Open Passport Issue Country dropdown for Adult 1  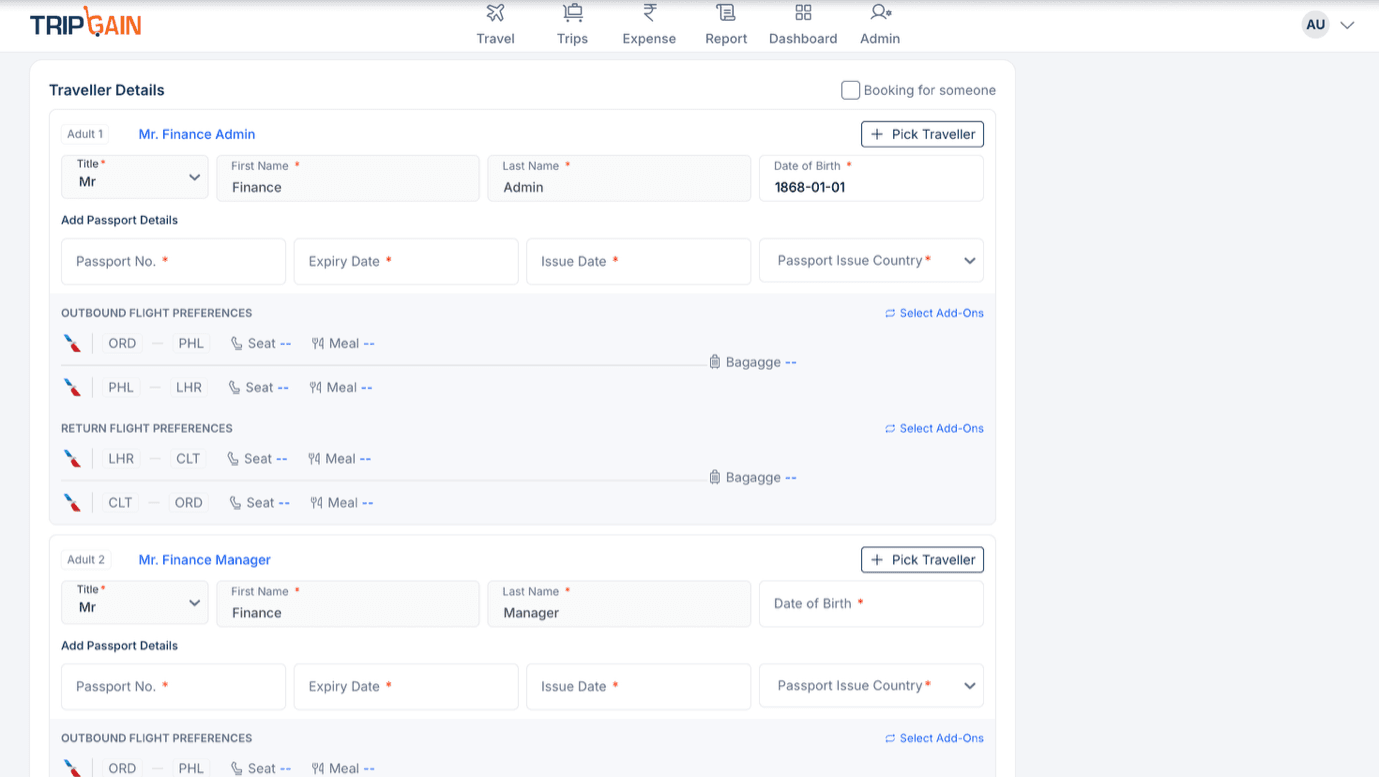pos(871,261)
